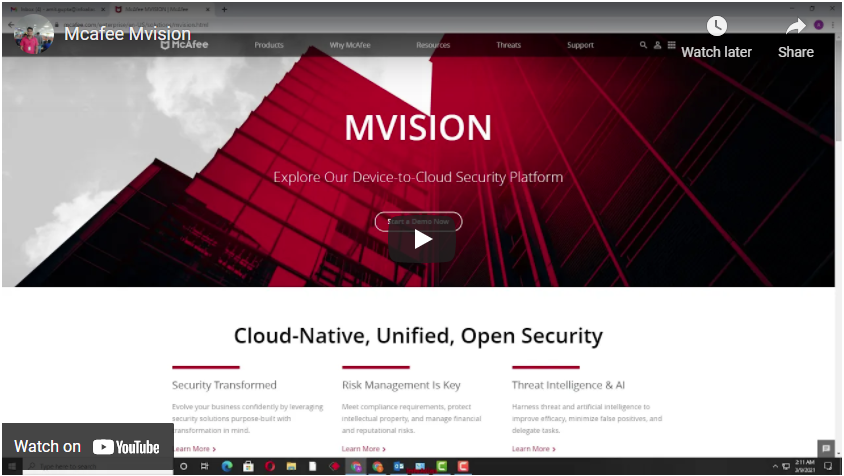Click the Watch later clock icon

pyautogui.click(x=716, y=26)
